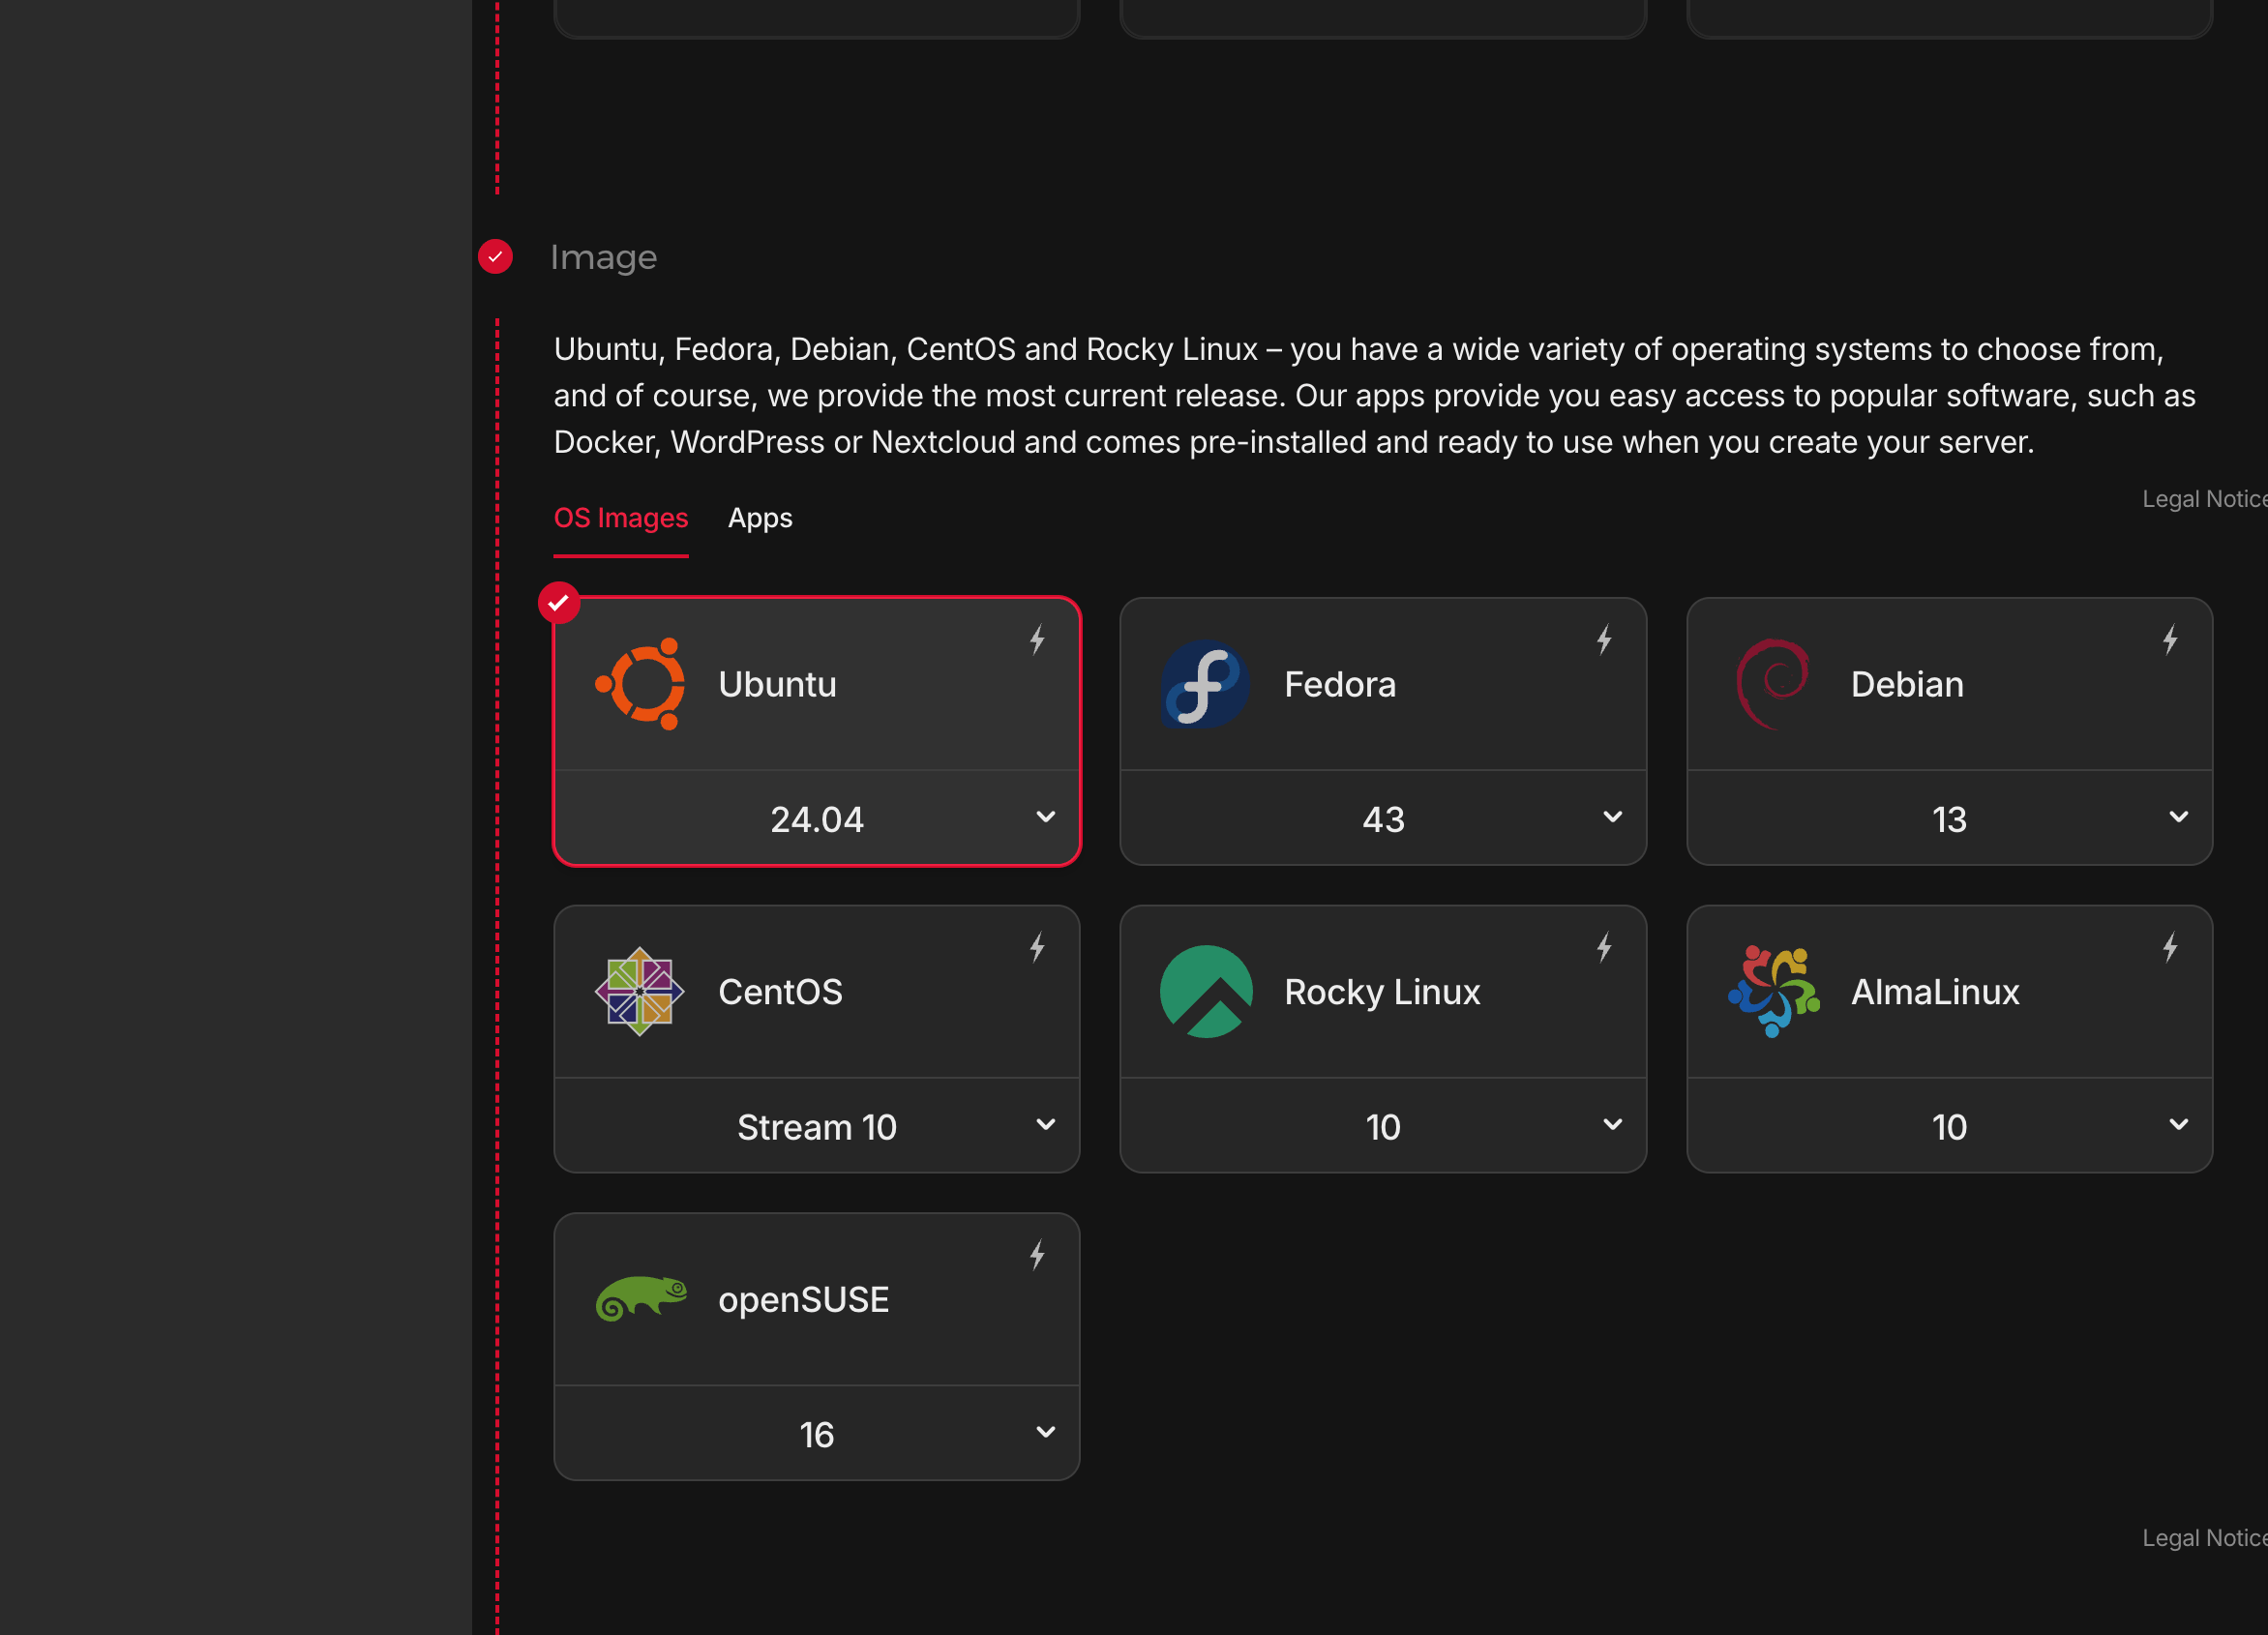Click the checkmark badge on the Ubuntu card
The width and height of the screenshot is (2268, 1635).
pos(560,603)
